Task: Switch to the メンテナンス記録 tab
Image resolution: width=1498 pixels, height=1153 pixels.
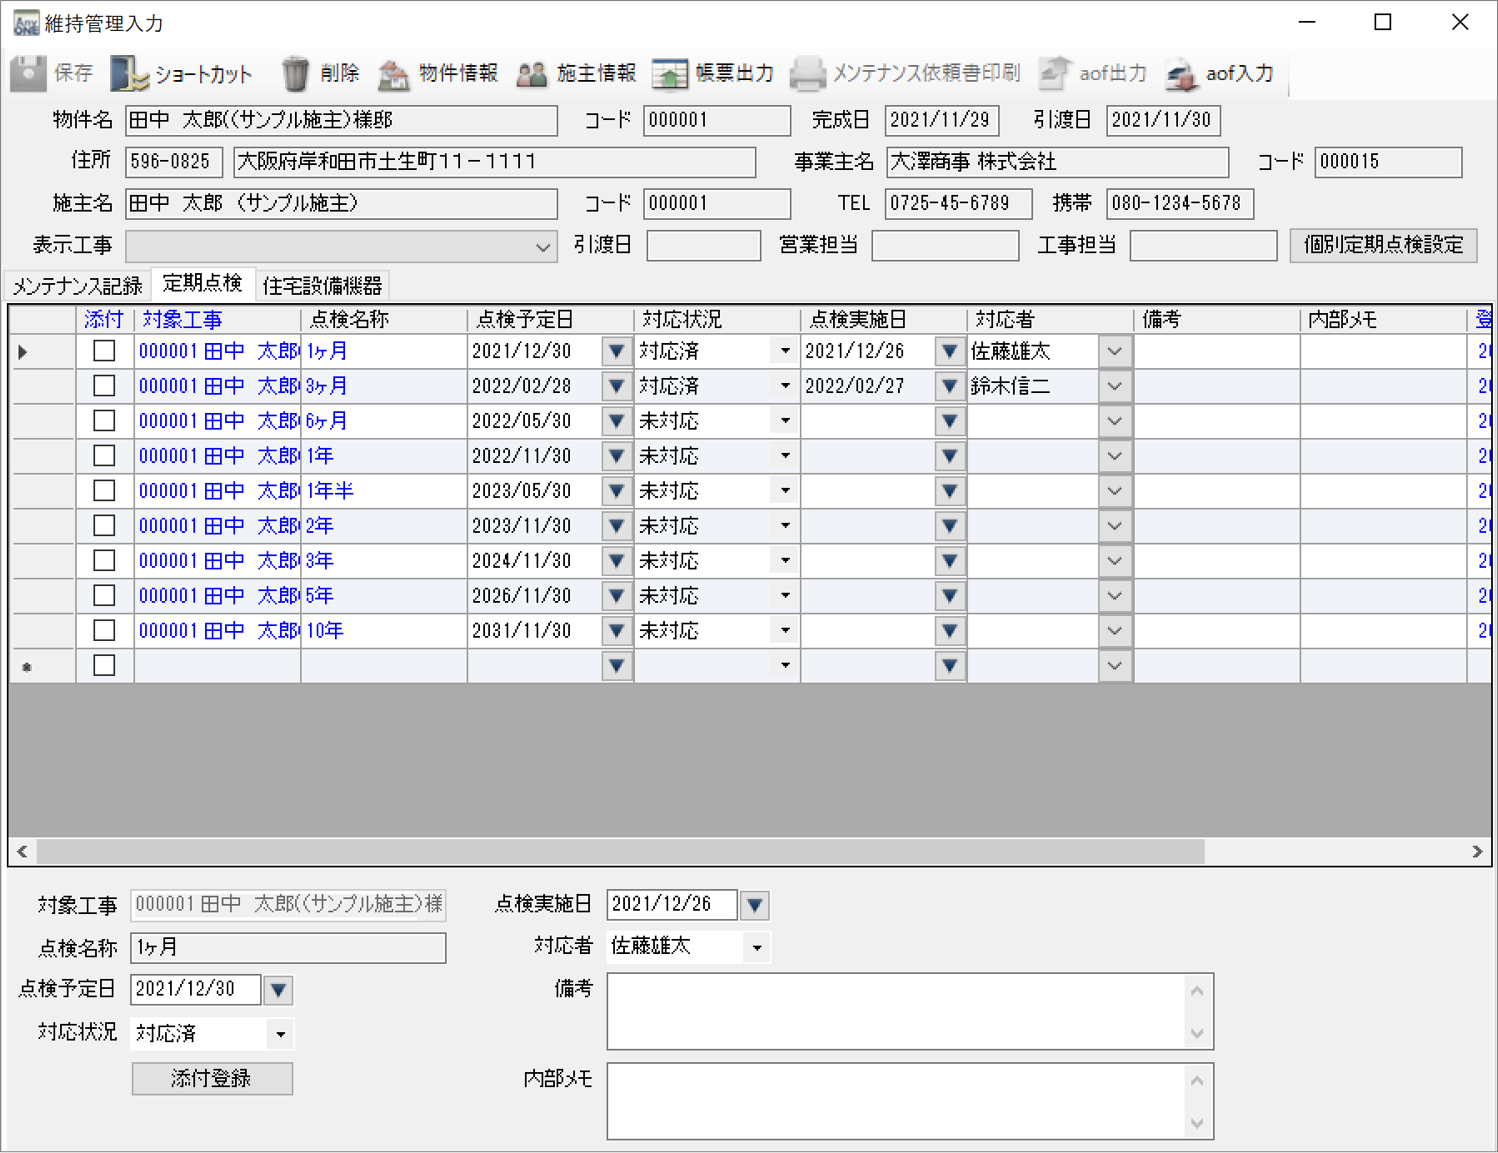Action: click(x=75, y=285)
